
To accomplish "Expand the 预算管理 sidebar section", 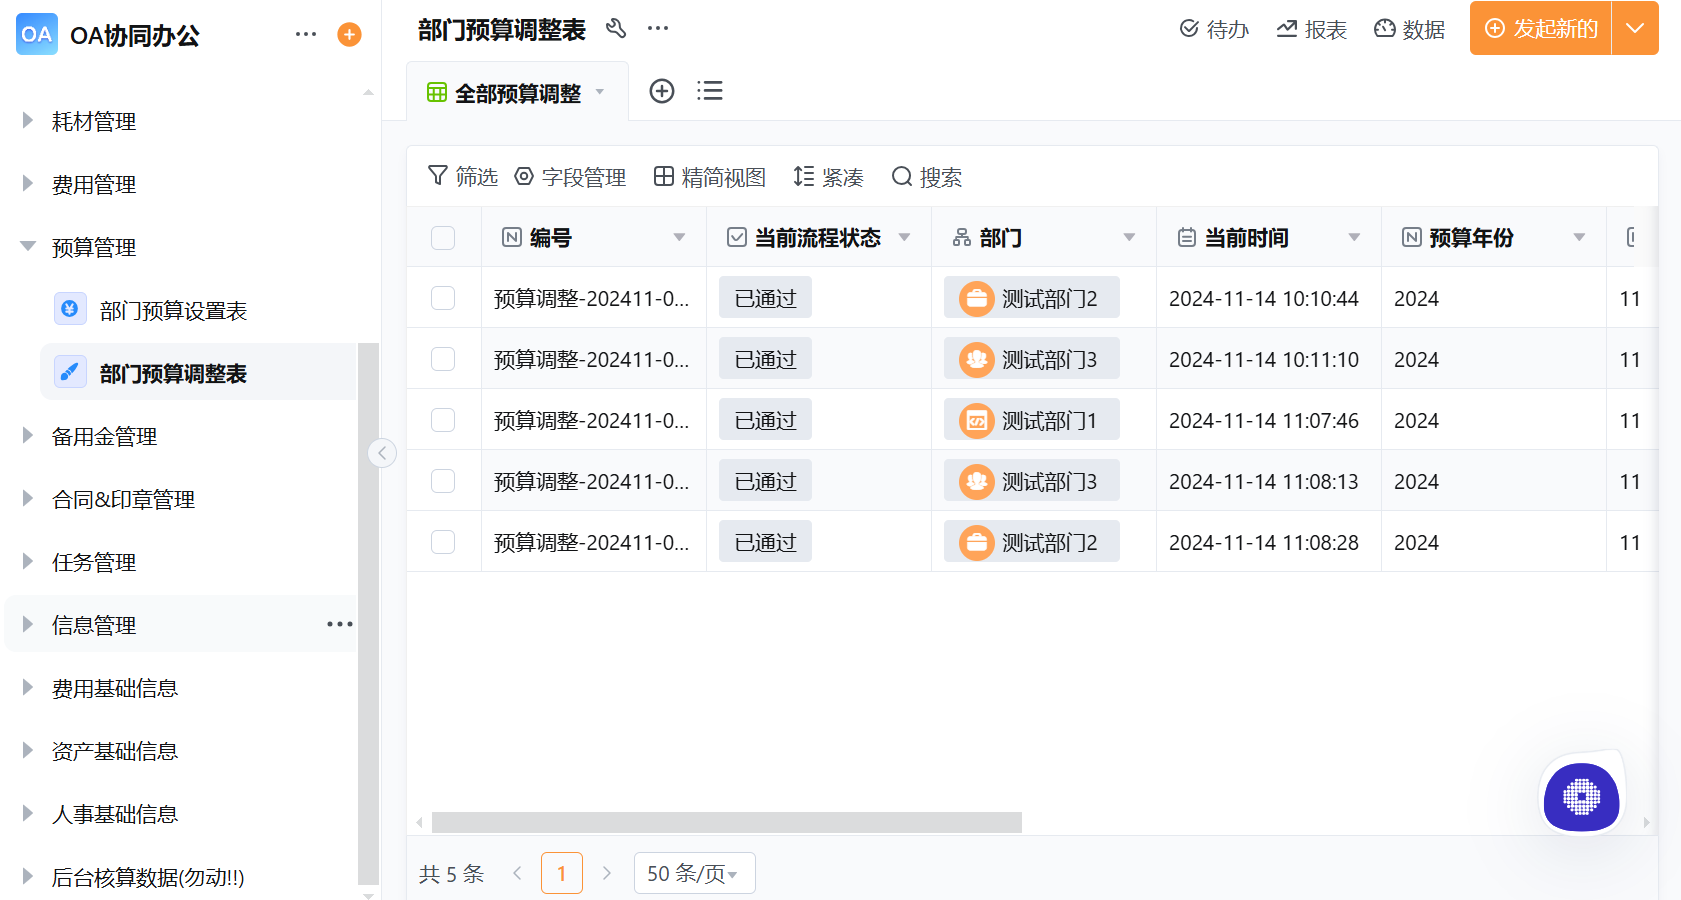I will (95, 247).
